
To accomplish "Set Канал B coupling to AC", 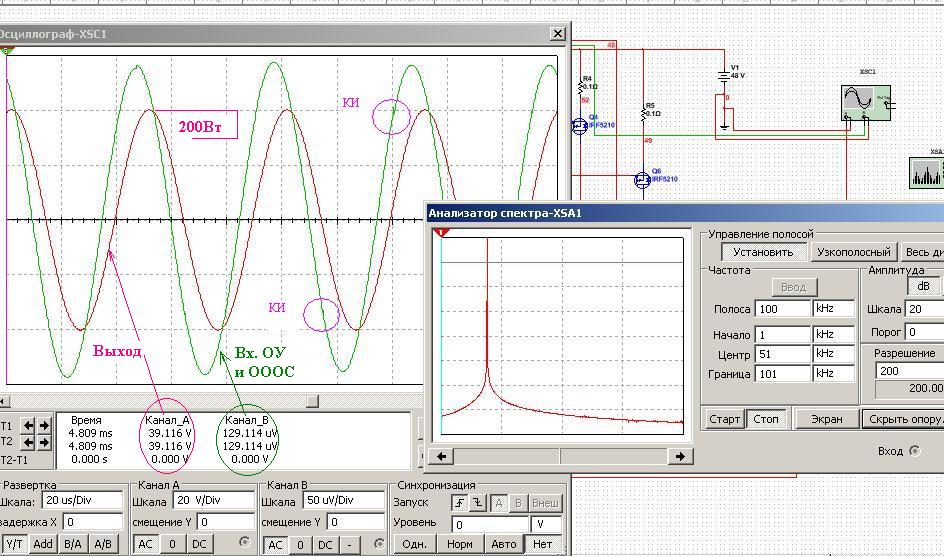I will point(275,545).
